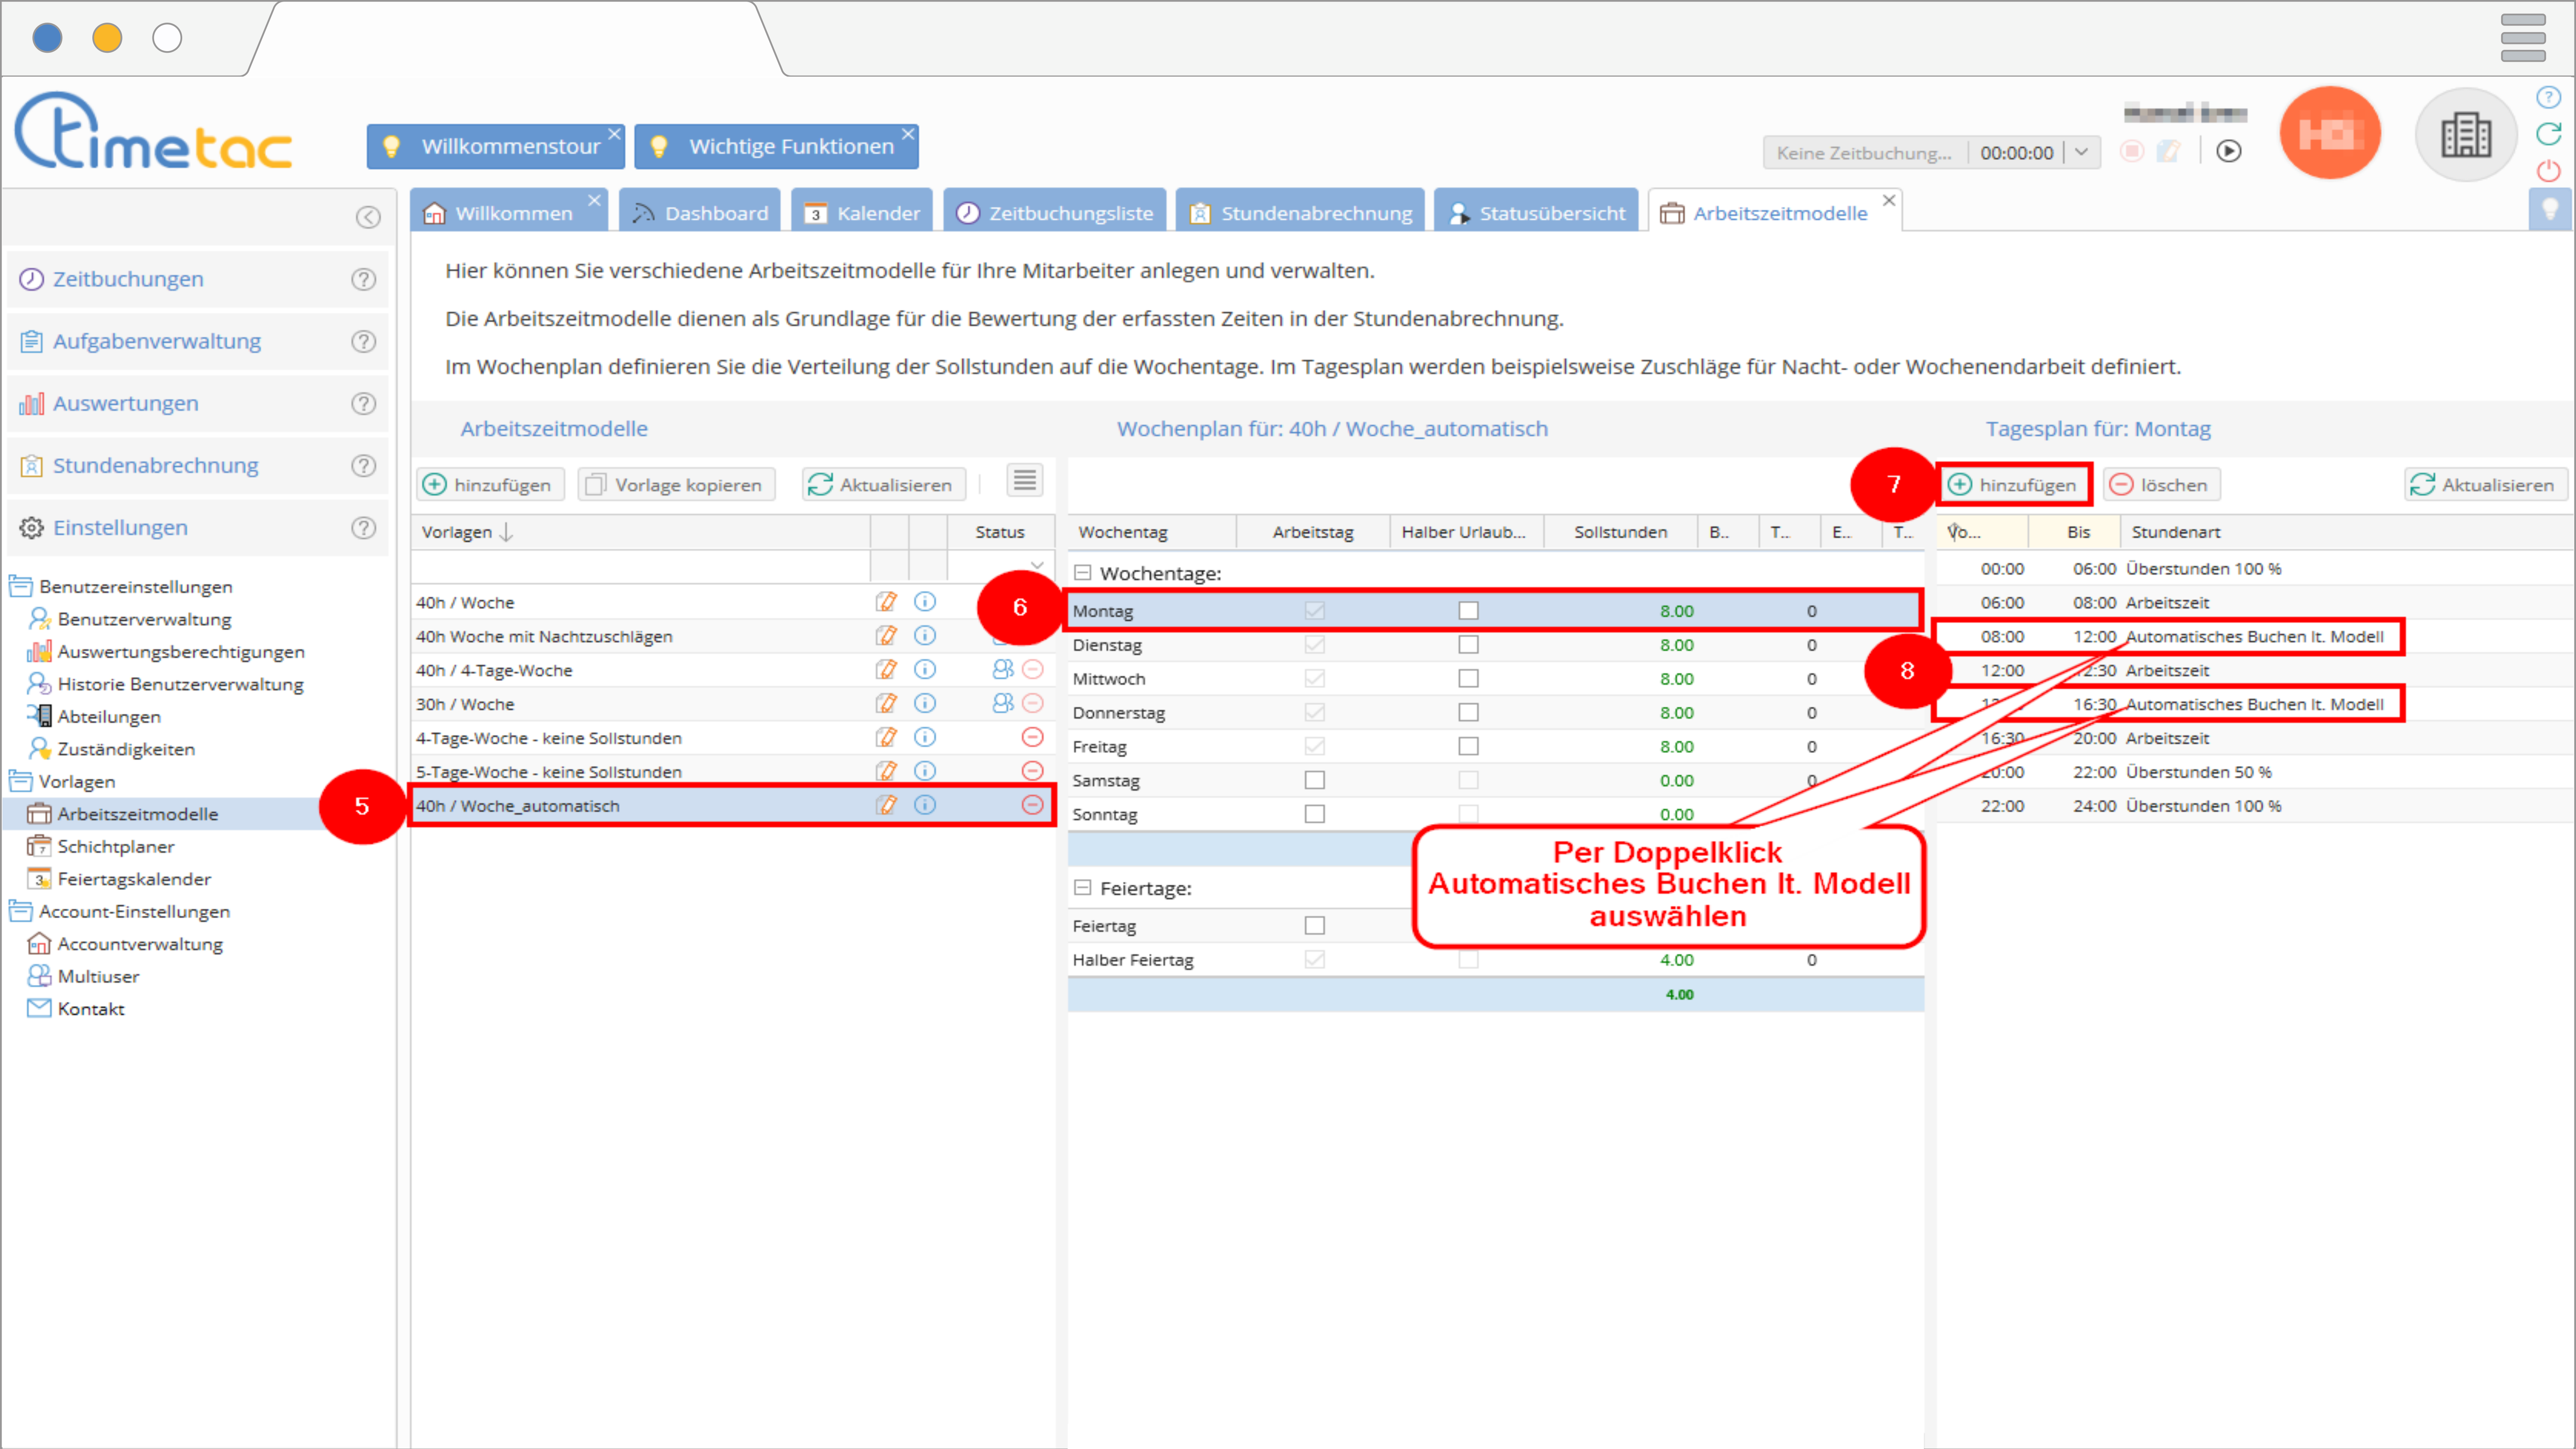The width and height of the screenshot is (2576, 1449).
Task: Open info icon for 30h / Woche
Action: click(925, 704)
